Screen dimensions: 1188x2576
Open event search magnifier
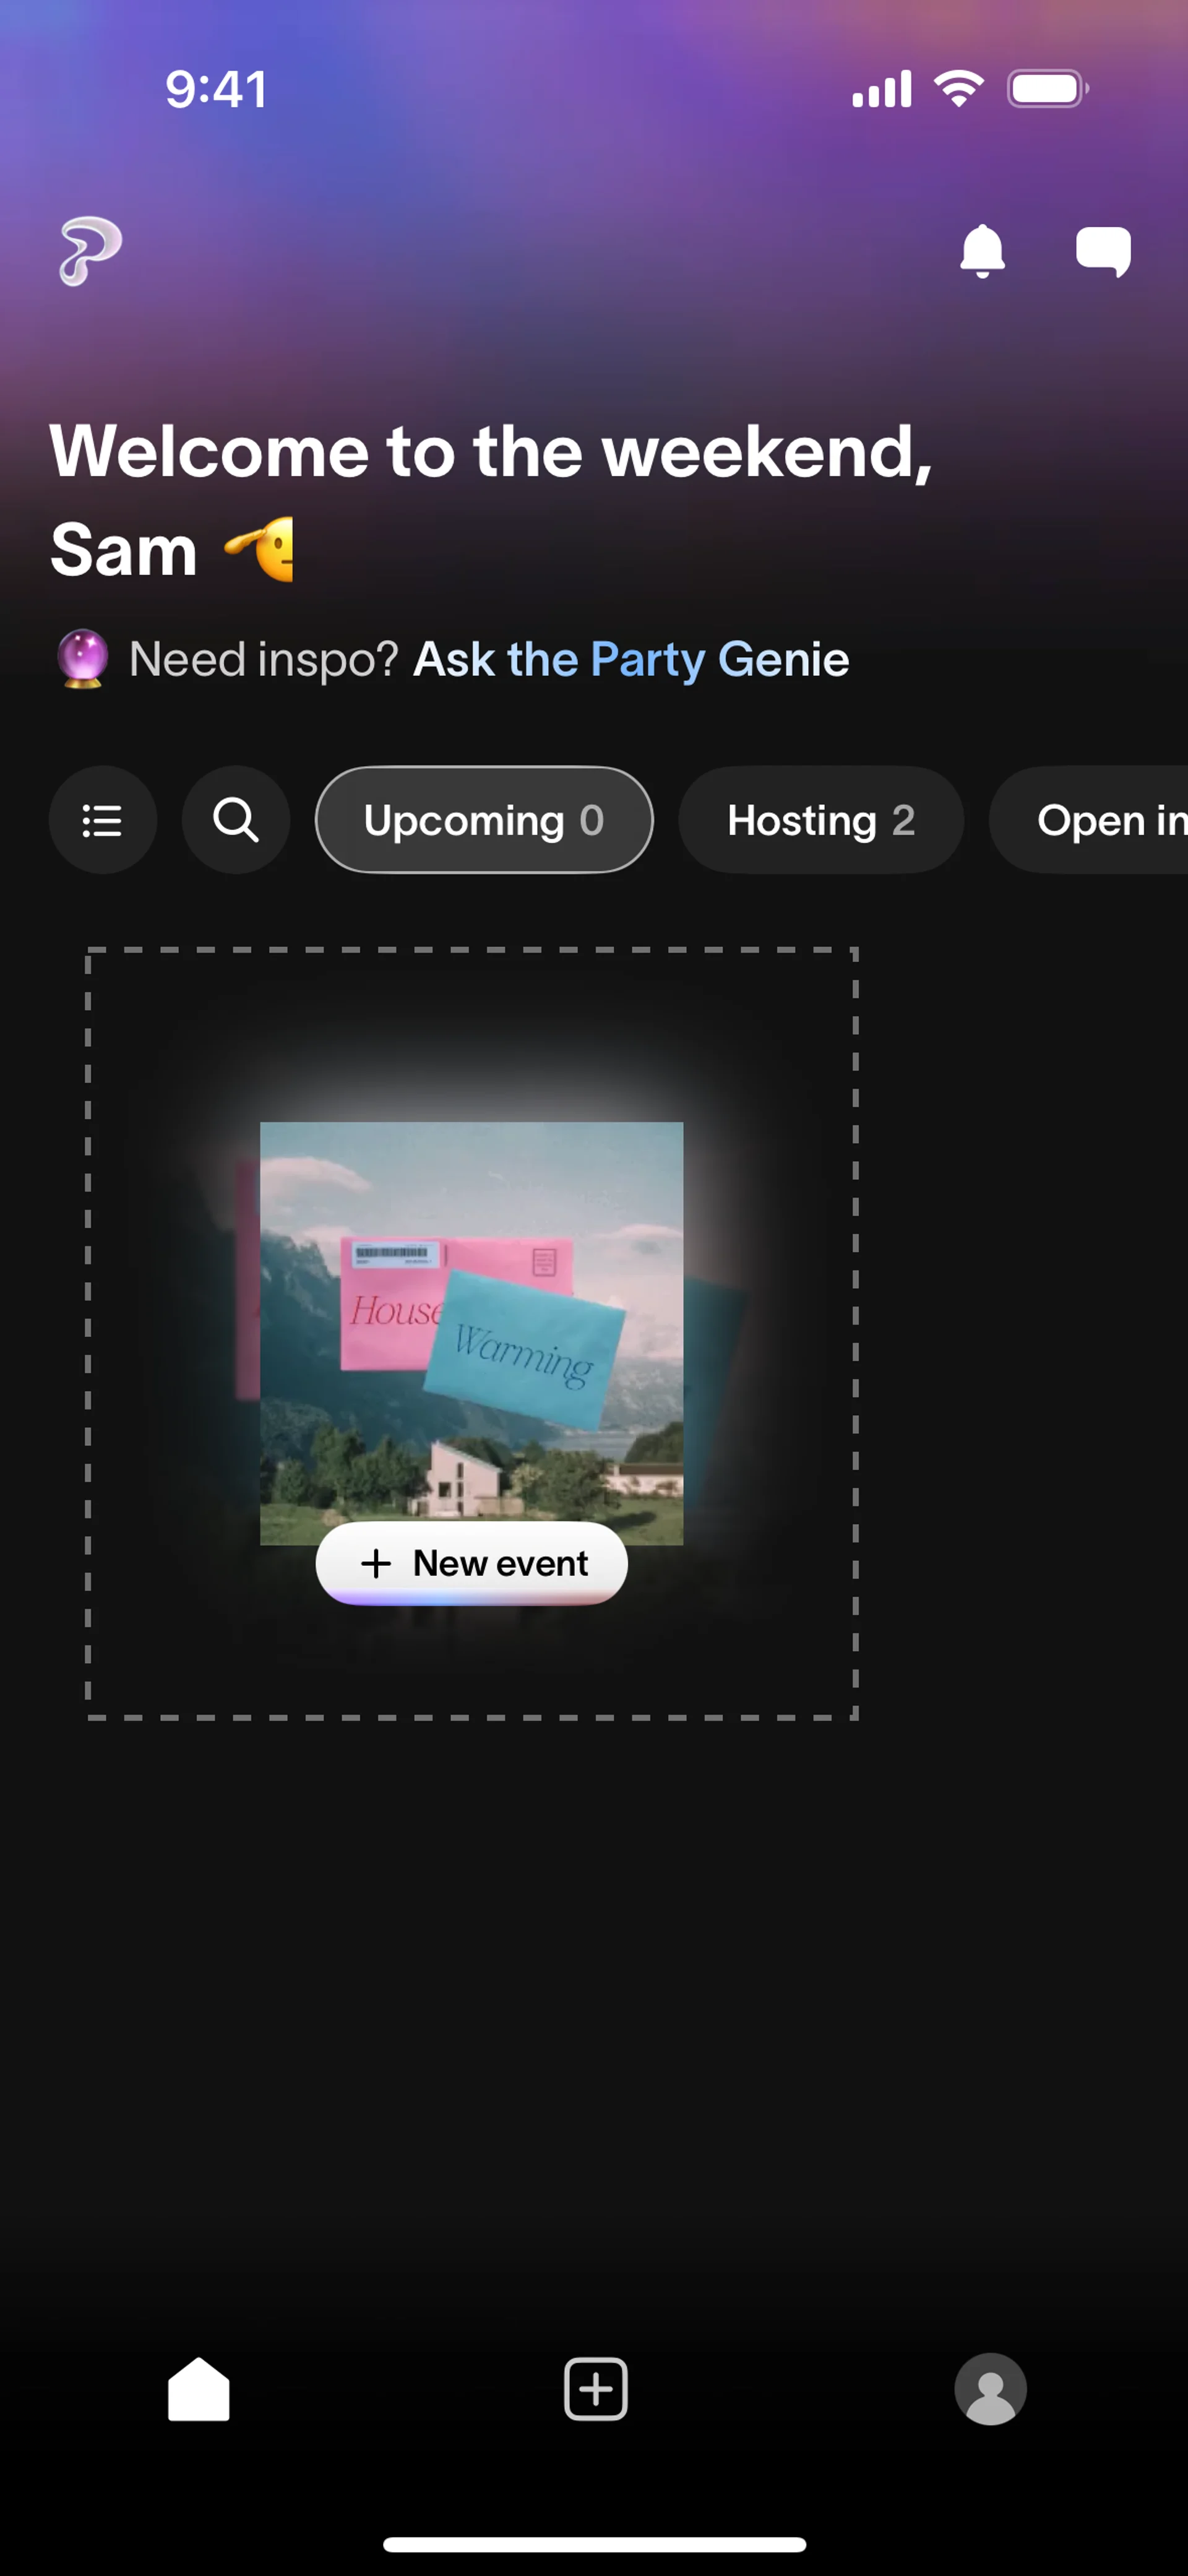coord(236,820)
